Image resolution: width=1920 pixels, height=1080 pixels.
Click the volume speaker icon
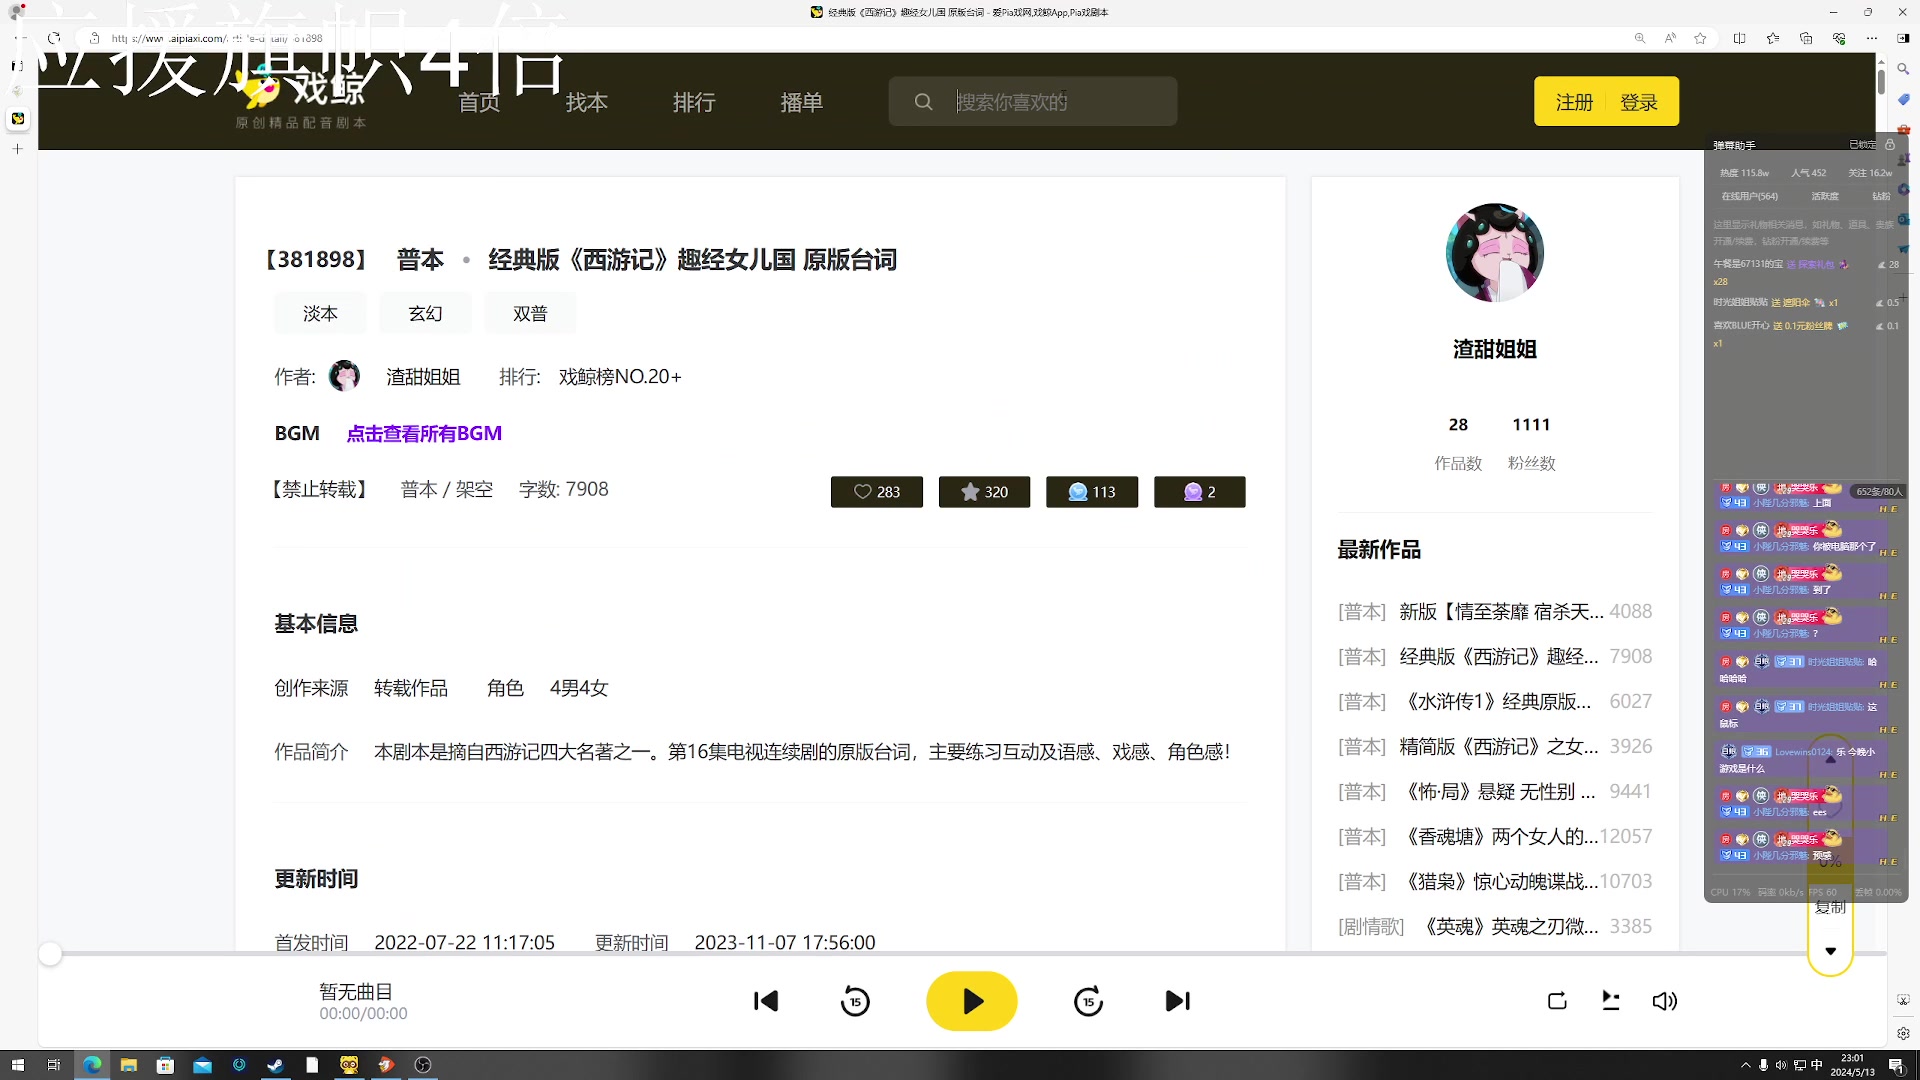(x=1664, y=1001)
